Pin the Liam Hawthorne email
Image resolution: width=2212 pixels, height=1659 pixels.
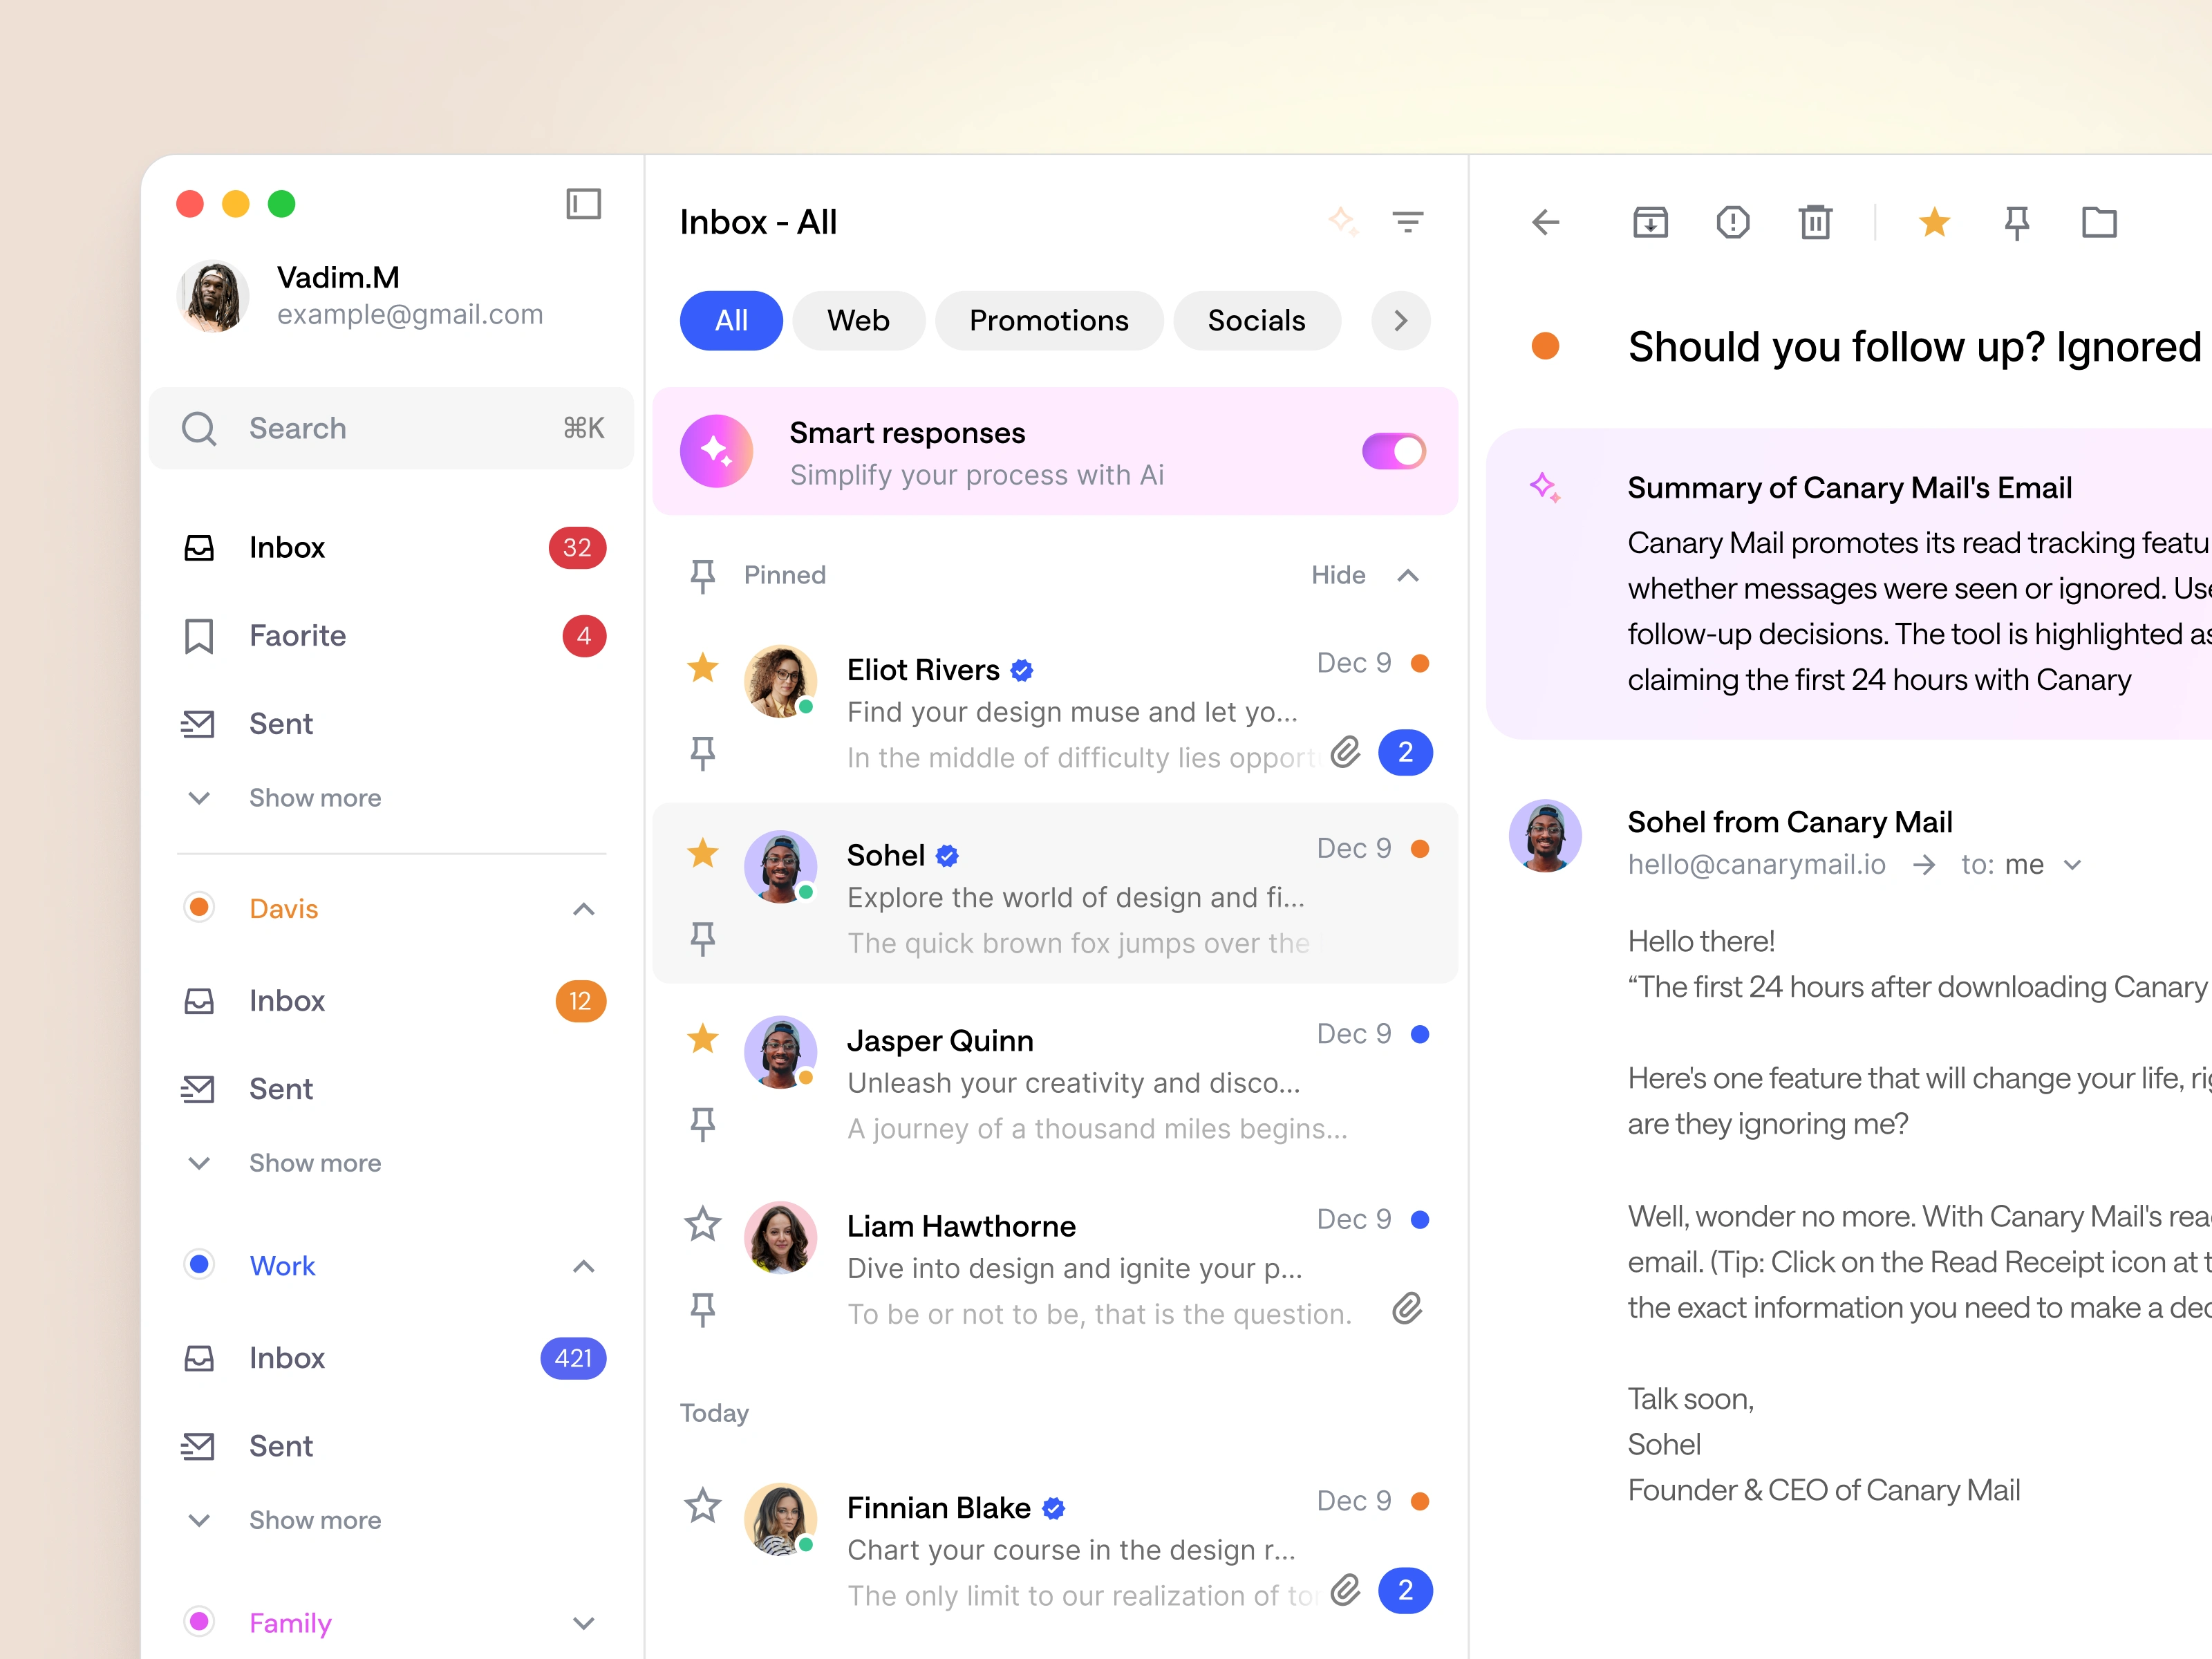(703, 1309)
